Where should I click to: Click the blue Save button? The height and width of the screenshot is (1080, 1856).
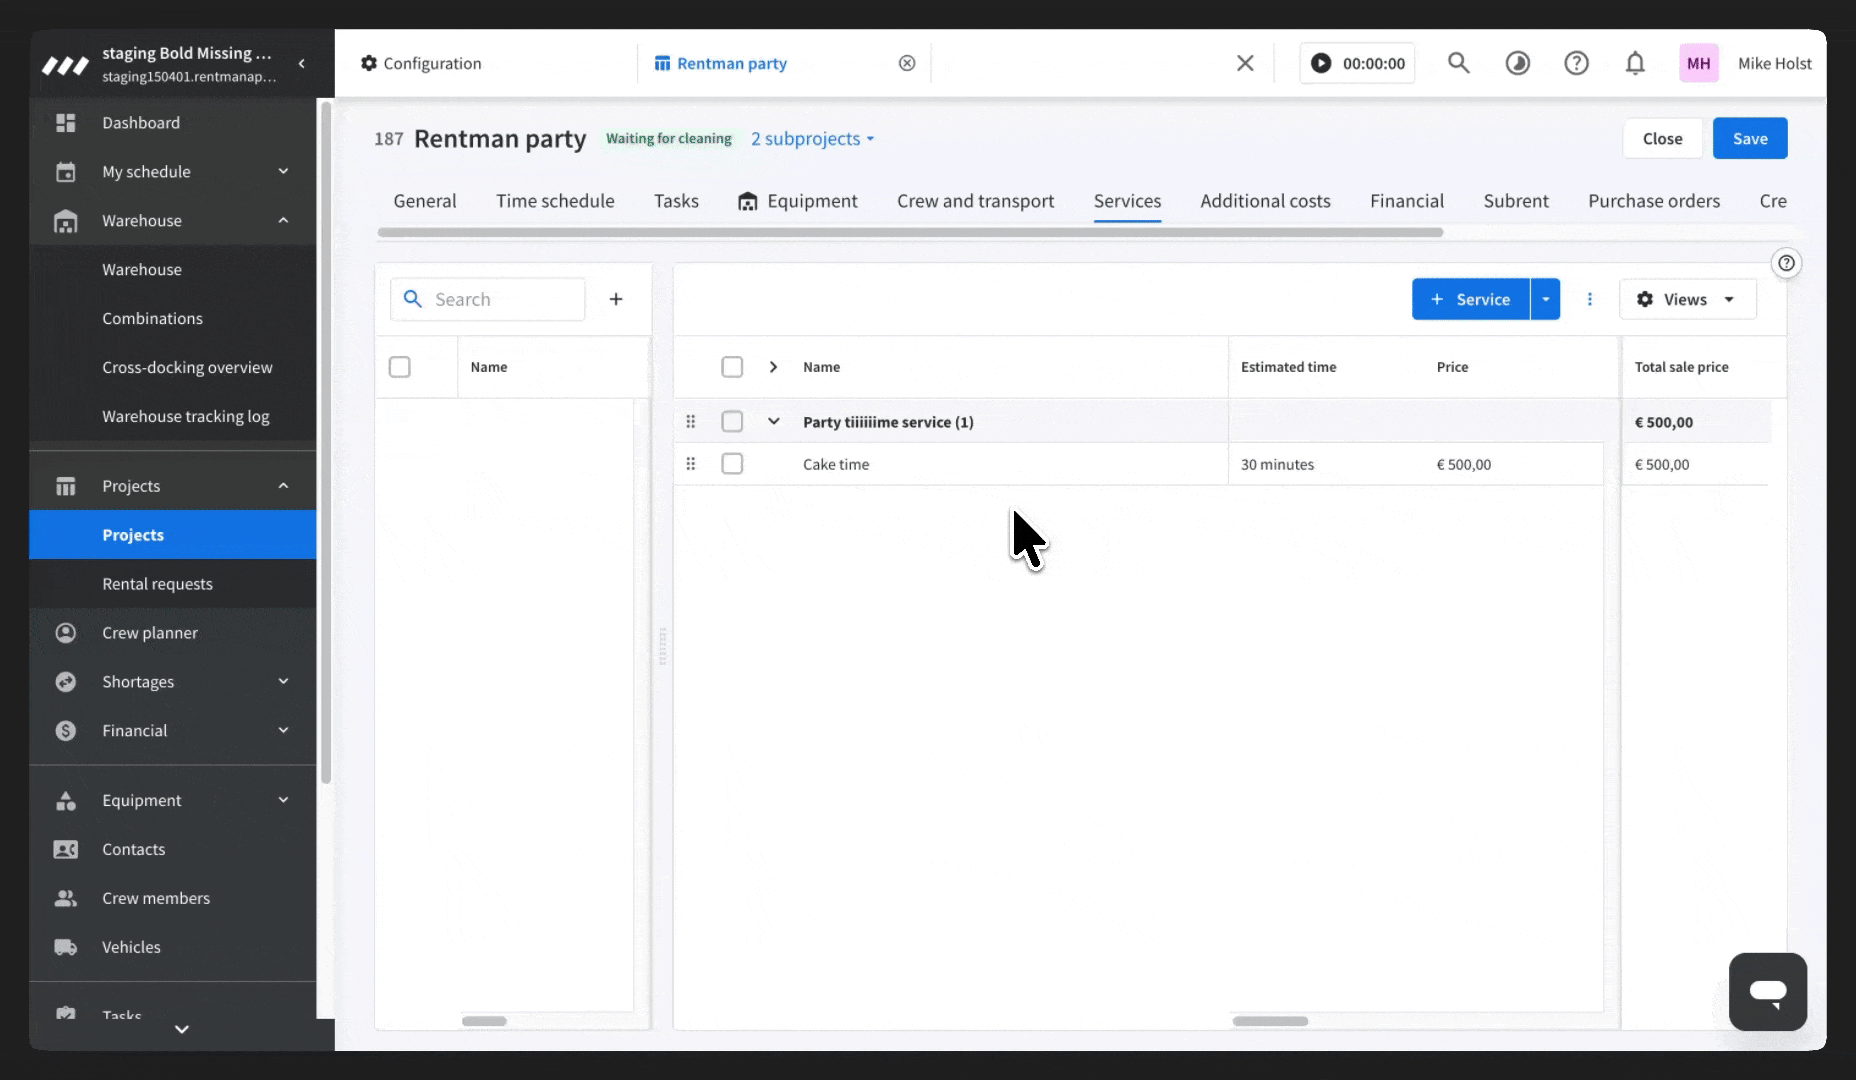1750,138
